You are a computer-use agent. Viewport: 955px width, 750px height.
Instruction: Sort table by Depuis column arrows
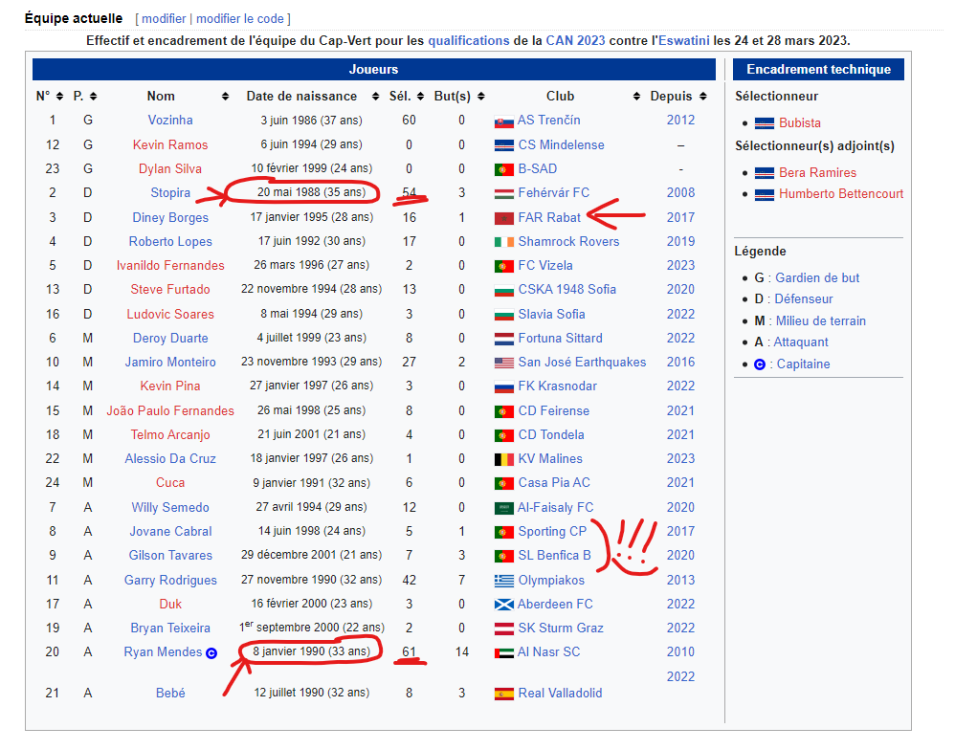703,96
